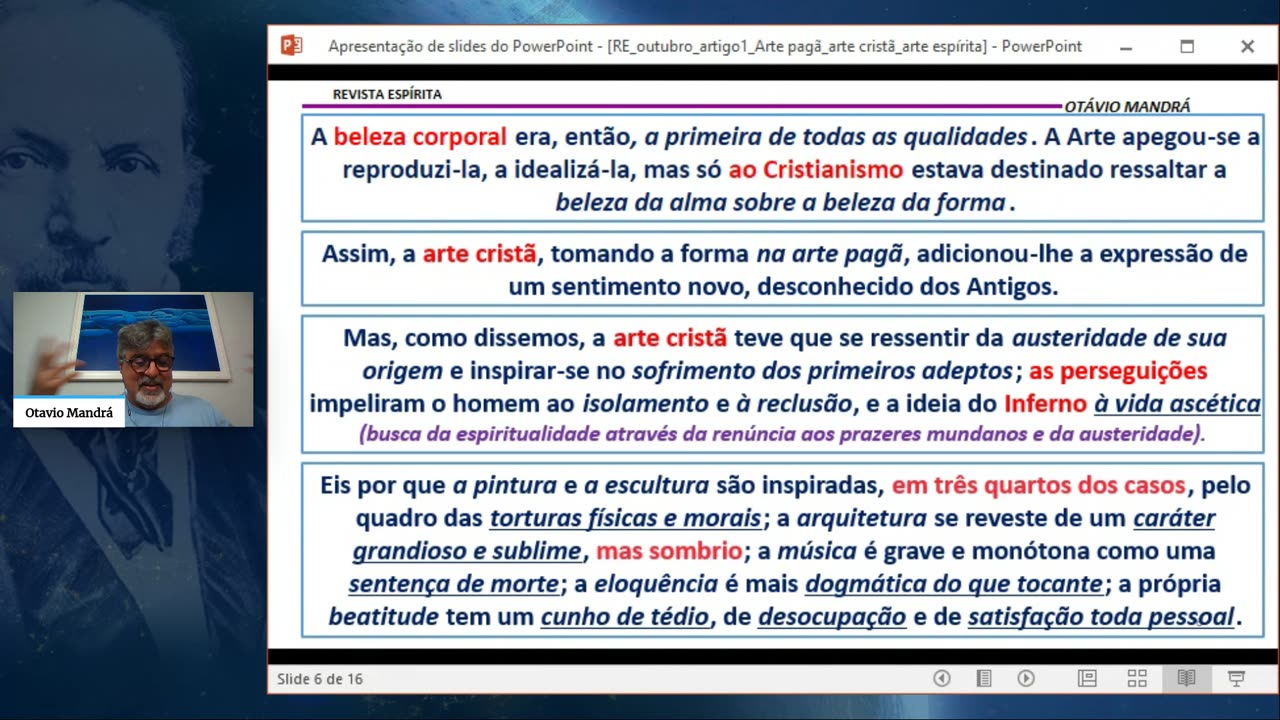Minimize the PowerPoint window
The image size is (1280, 720).
pos(1126,46)
